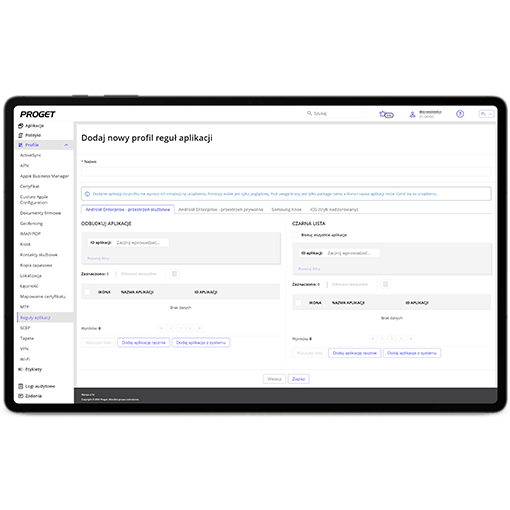The width and height of the screenshot is (510, 510).
Task: Switch to the Android Enterprise przestrzeń prywatna tab
Action: pyautogui.click(x=221, y=209)
